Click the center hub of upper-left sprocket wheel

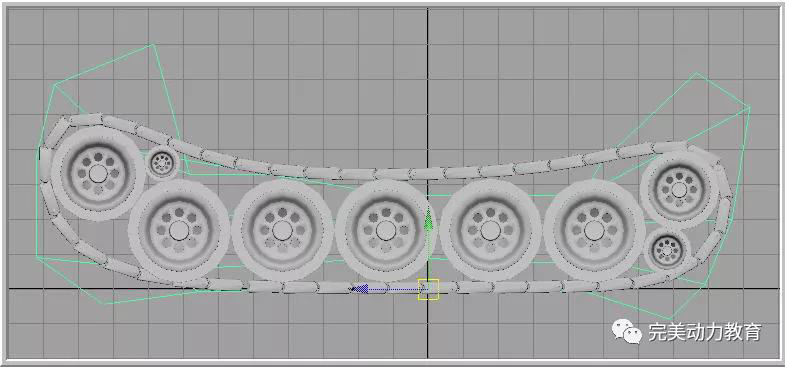click(98, 174)
